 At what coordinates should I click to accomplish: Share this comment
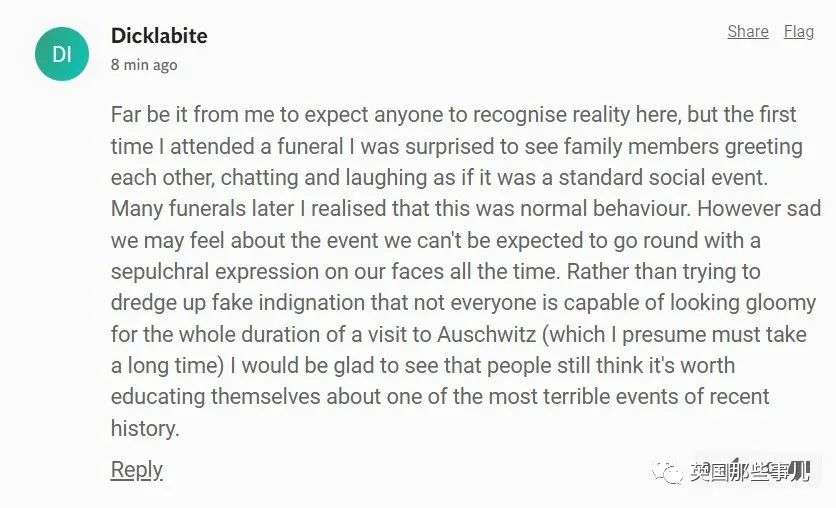pyautogui.click(x=747, y=31)
